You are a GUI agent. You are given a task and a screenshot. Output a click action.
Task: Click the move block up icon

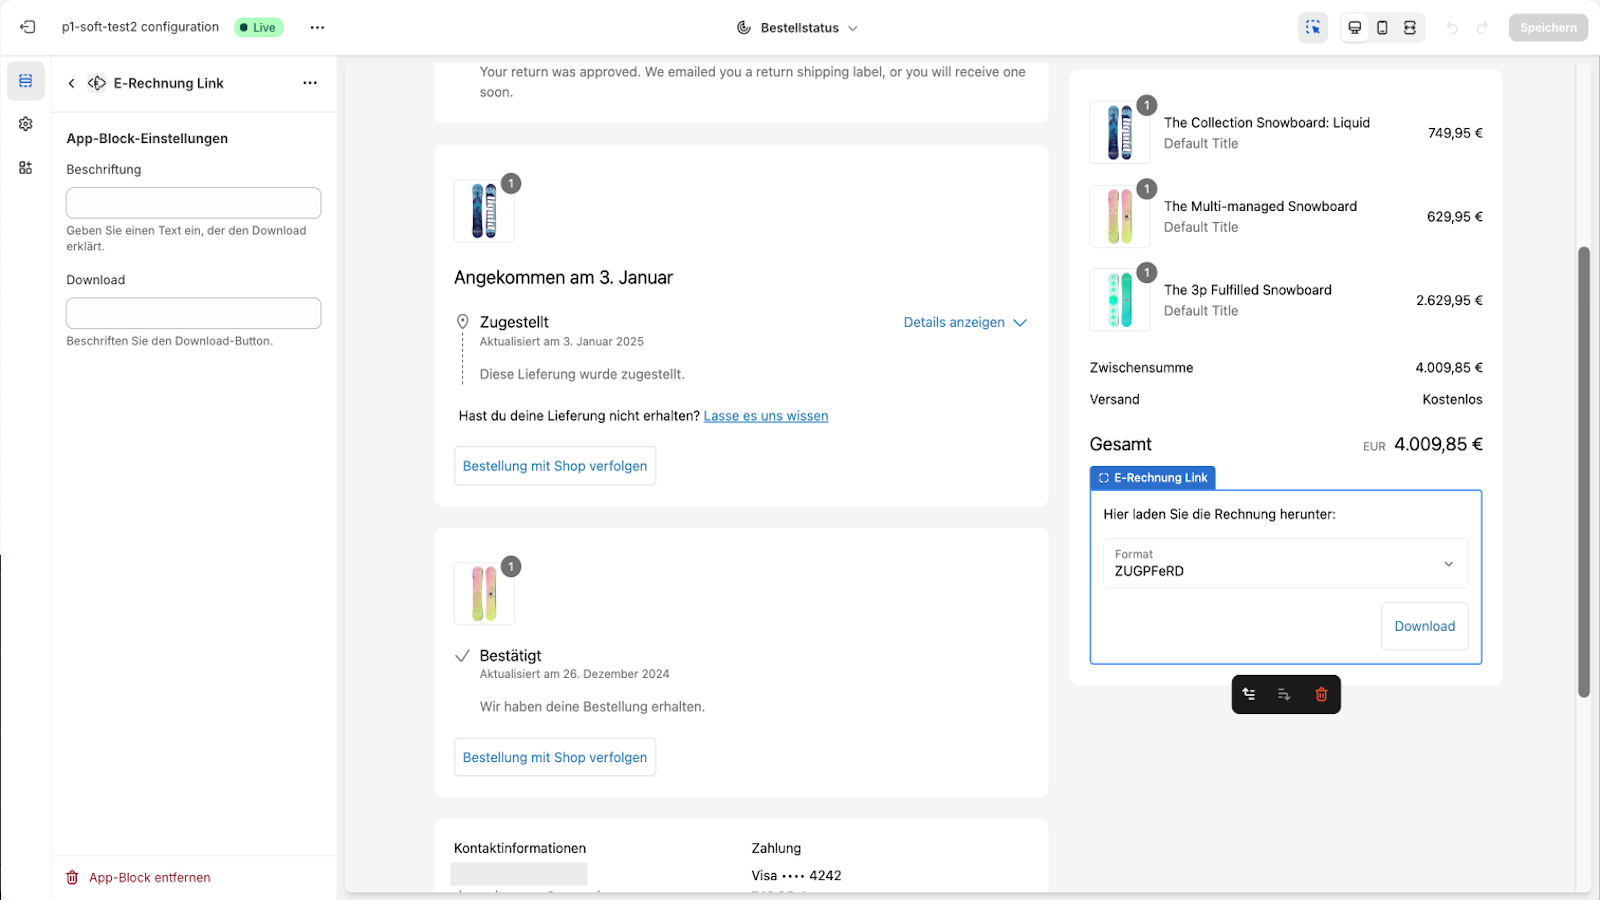(x=1249, y=694)
